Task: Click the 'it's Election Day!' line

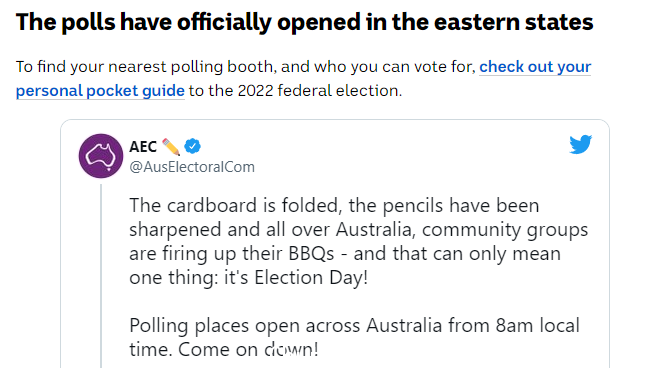Action: click(296, 278)
